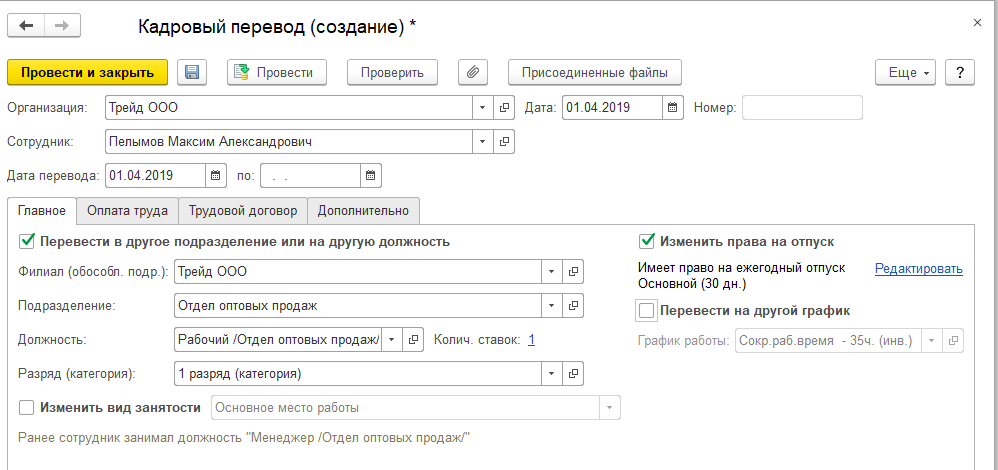Open calendar picker for Дата field

pyautogui.click(x=673, y=108)
